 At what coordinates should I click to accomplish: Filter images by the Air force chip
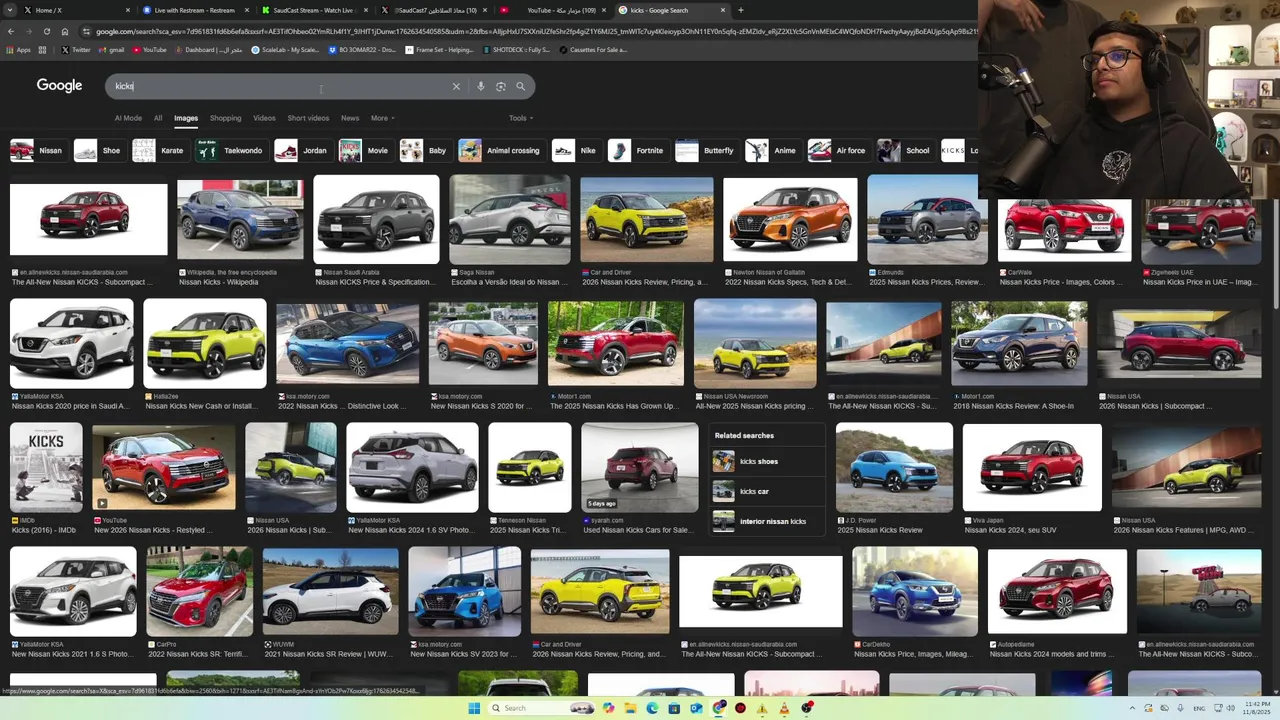[838, 151]
